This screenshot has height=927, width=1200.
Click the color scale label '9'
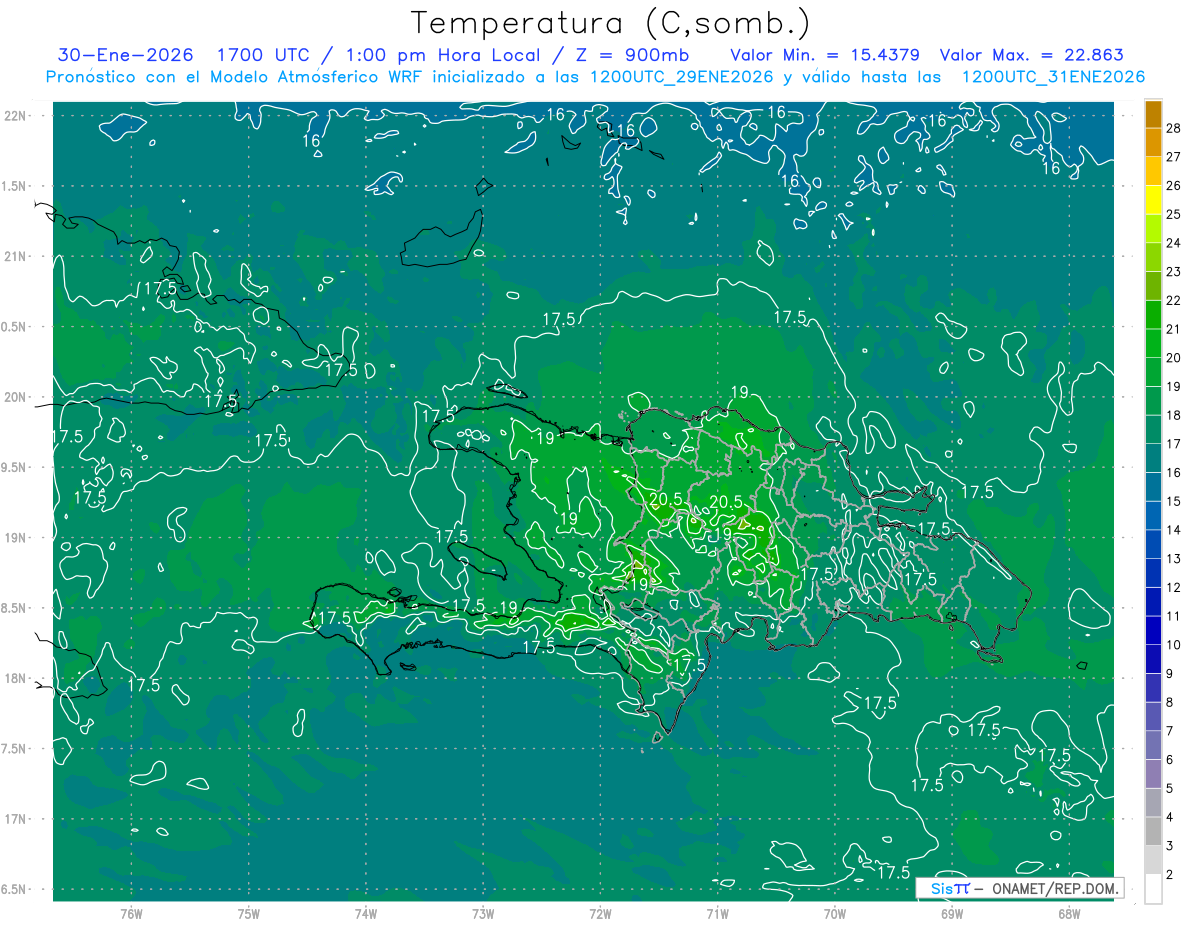click(x=1170, y=674)
